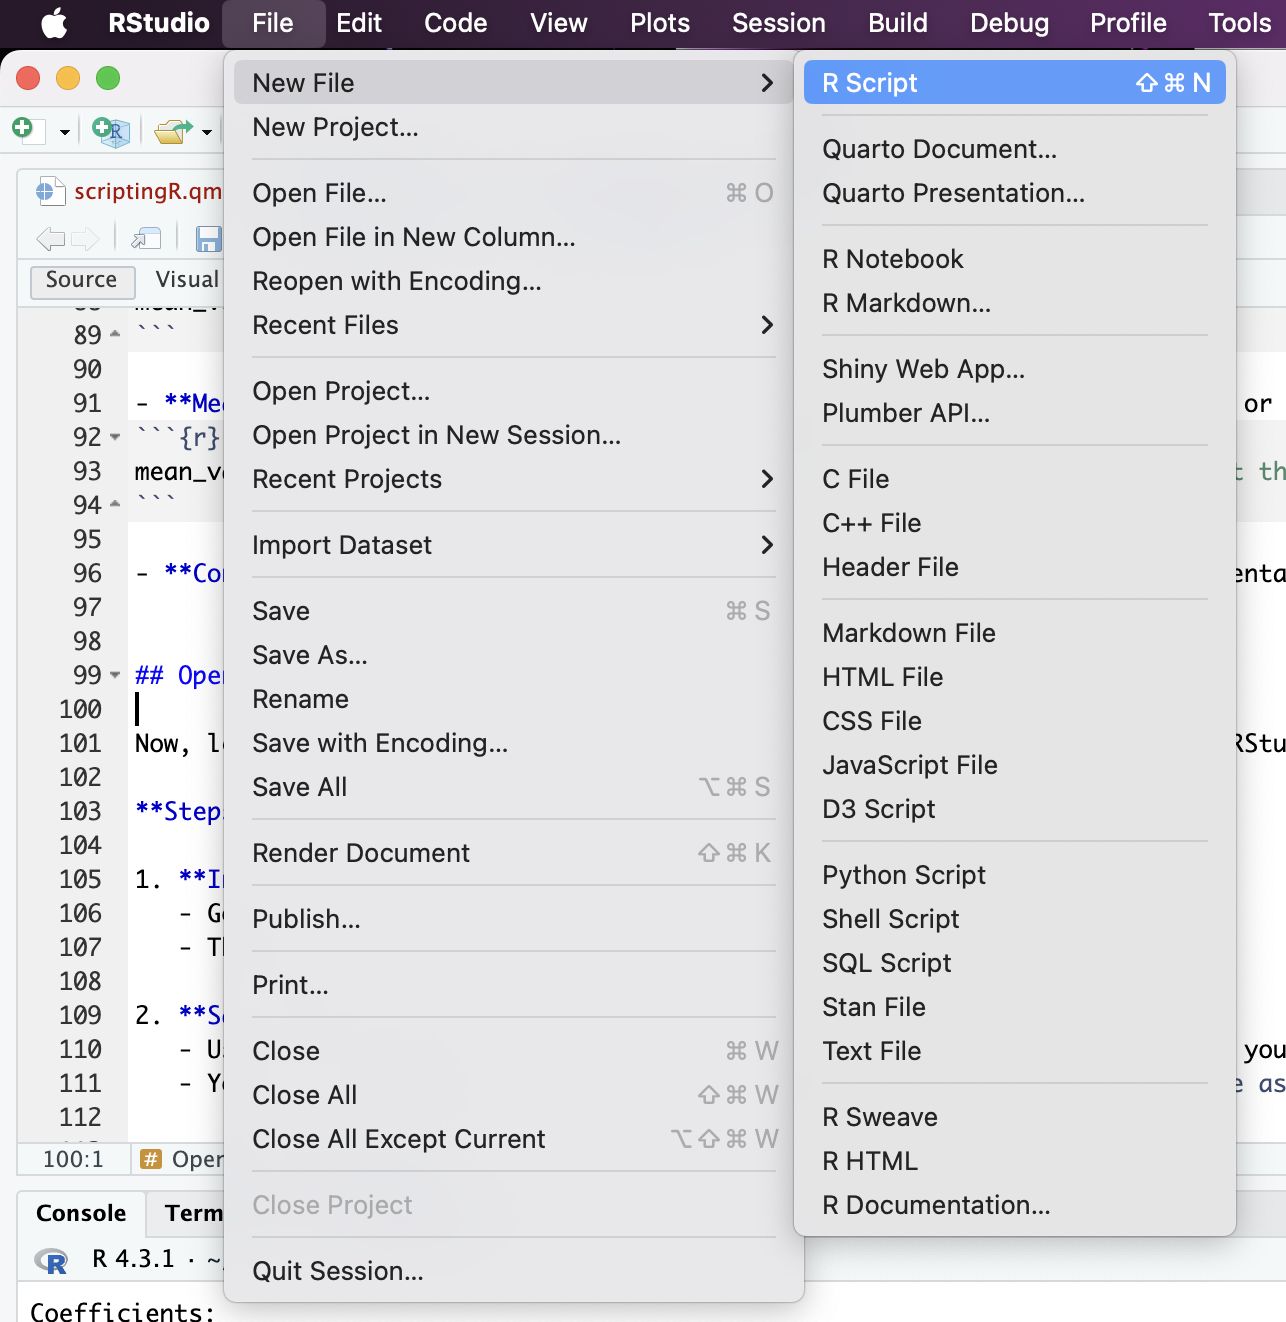Choose Quarto Document... from the submenu
Image resolution: width=1286 pixels, height=1322 pixels.
[x=939, y=149]
